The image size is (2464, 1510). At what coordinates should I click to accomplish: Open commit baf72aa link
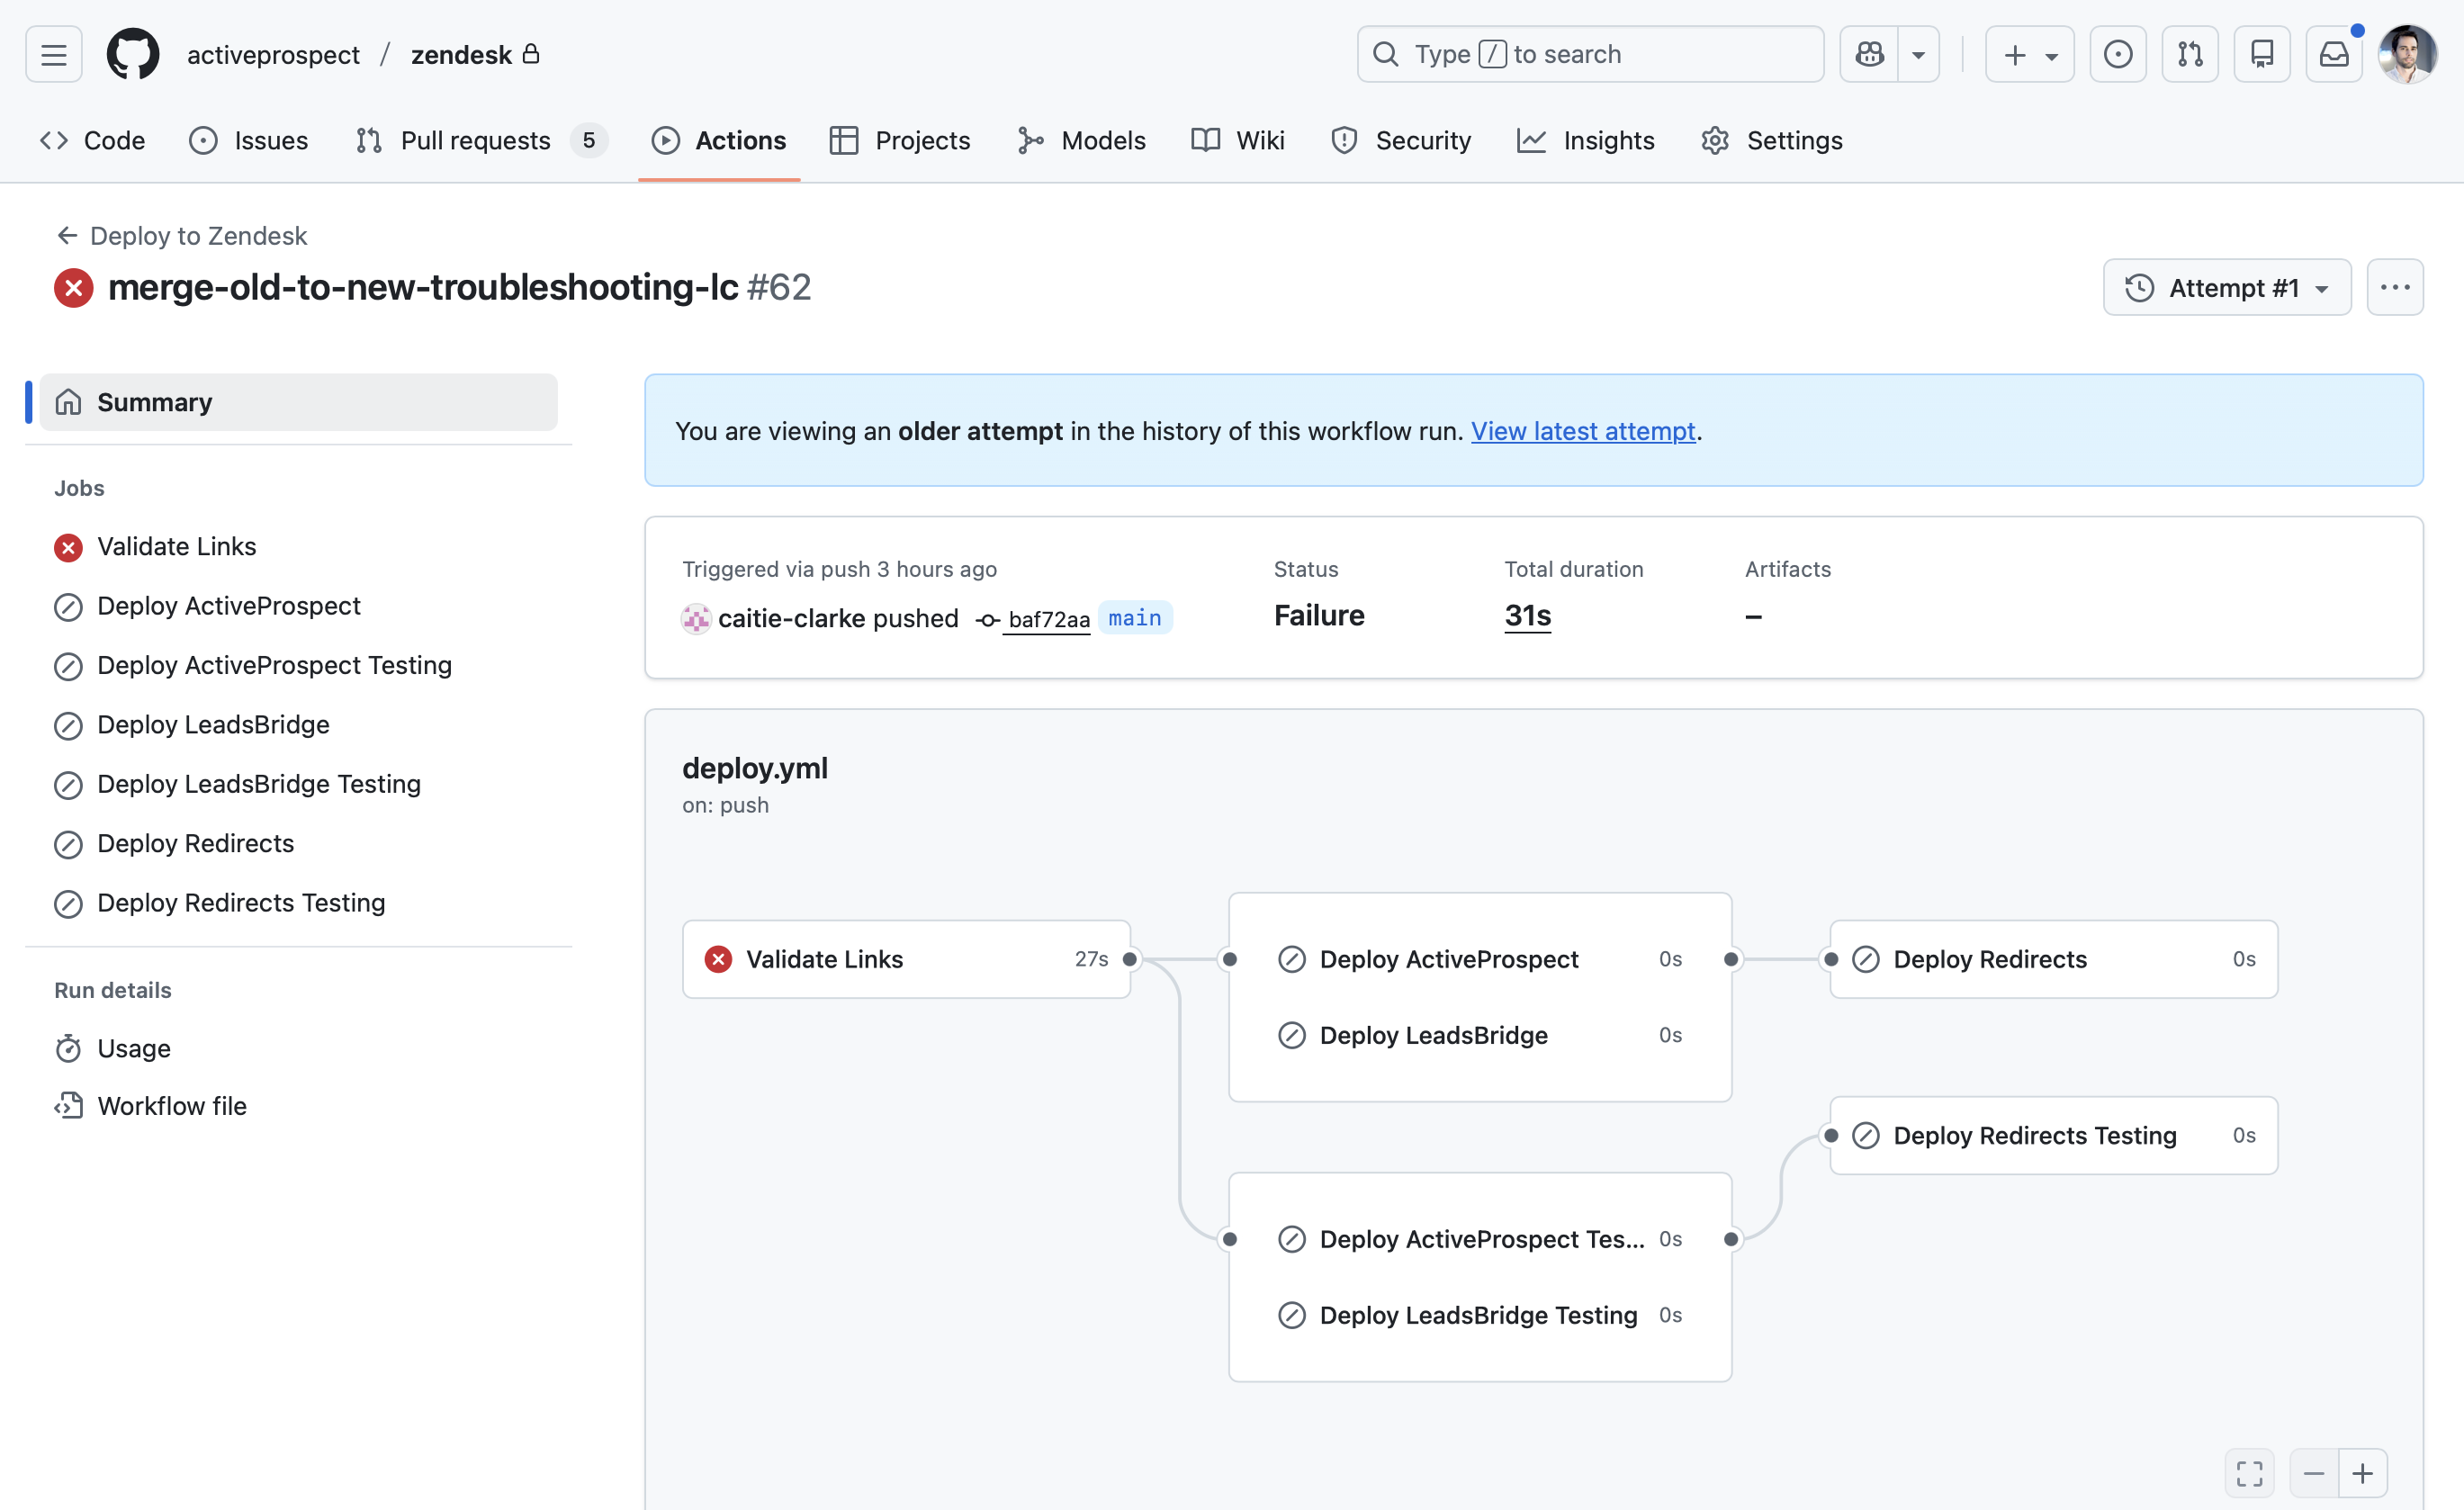click(x=1048, y=619)
